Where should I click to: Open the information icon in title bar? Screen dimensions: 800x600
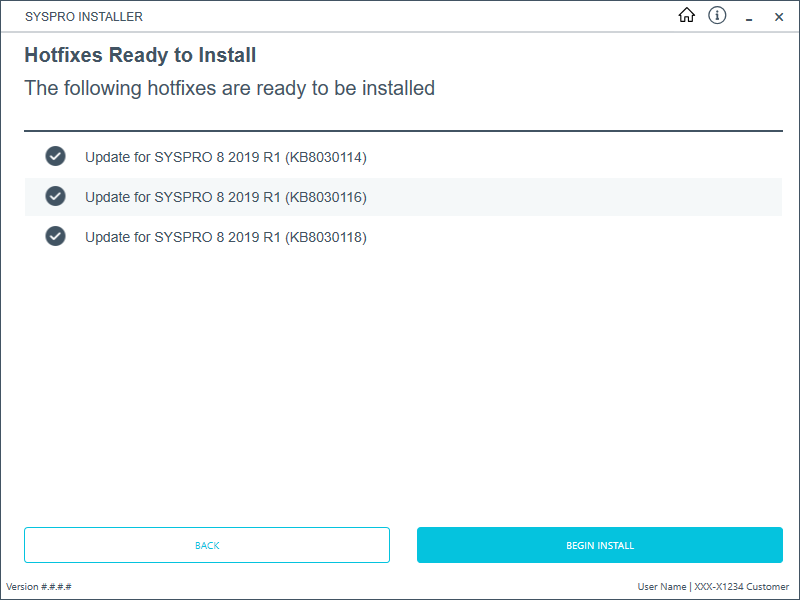pyautogui.click(x=717, y=16)
